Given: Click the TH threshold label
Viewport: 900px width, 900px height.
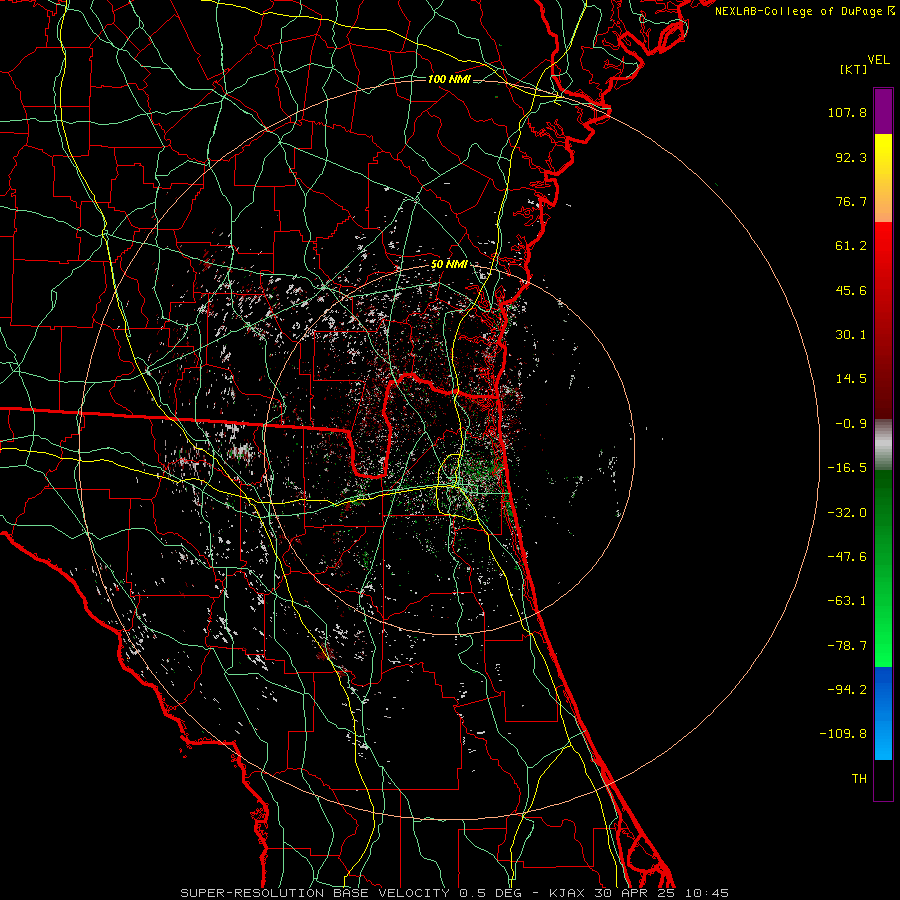Looking at the screenshot, I should coord(859,779).
